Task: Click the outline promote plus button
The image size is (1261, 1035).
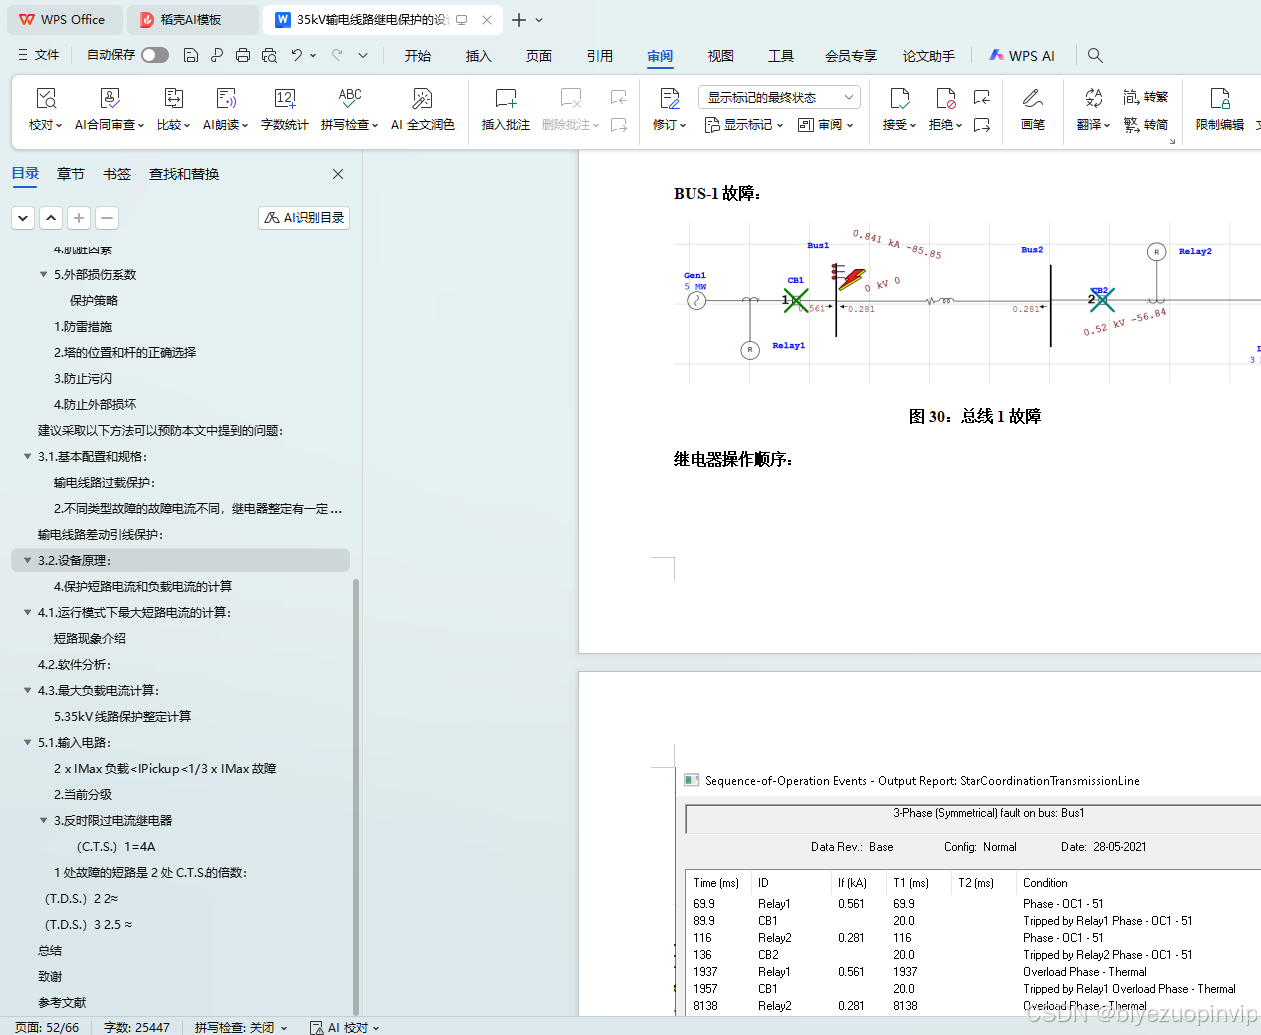Action: 79,217
